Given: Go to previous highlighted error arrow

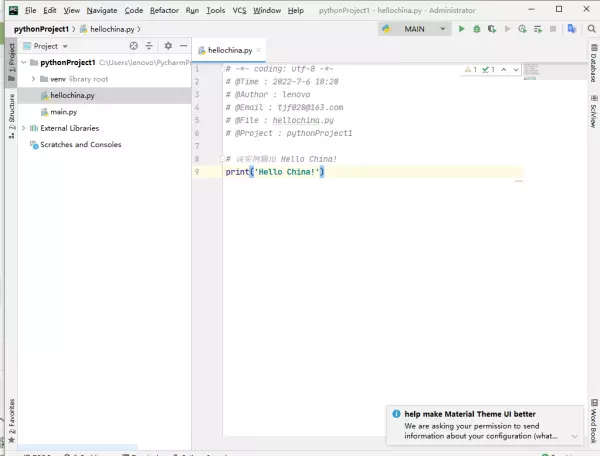Looking at the screenshot, I should pos(504,70).
